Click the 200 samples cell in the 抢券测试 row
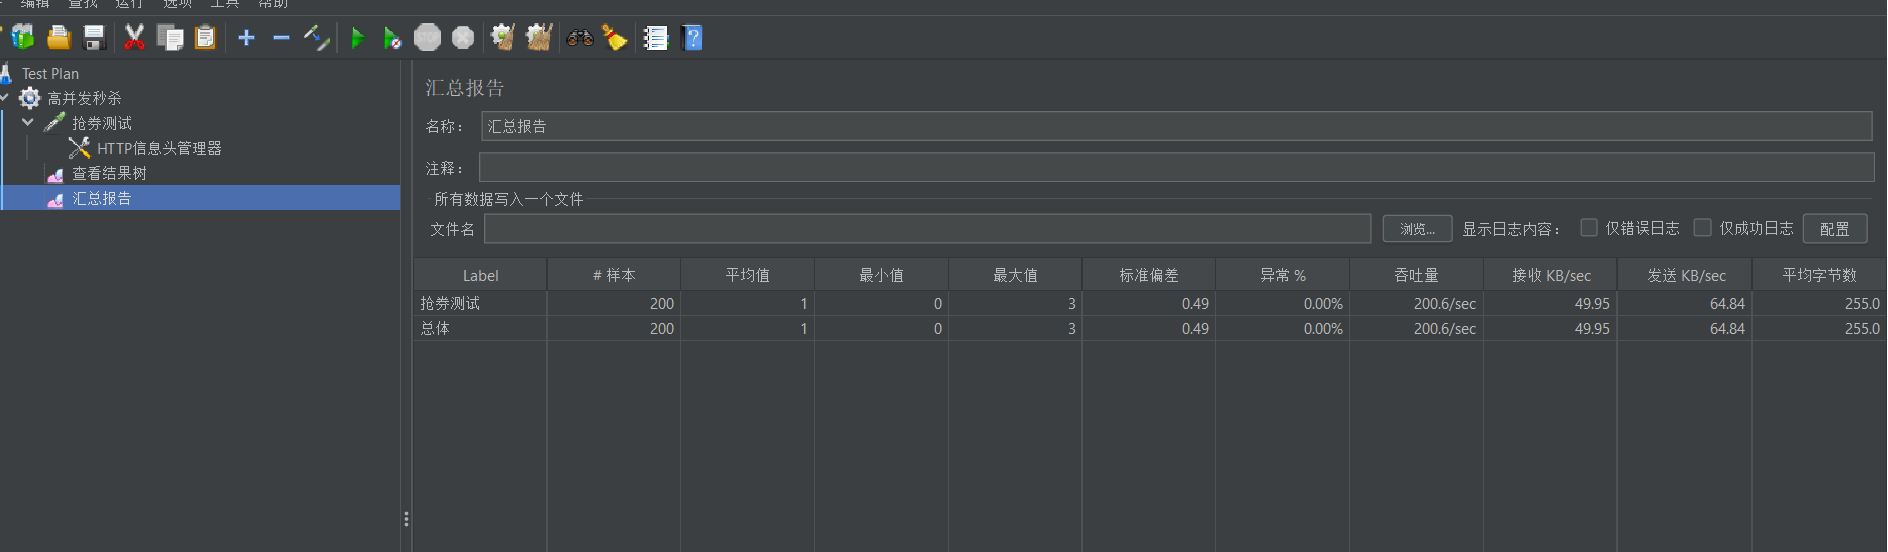This screenshot has width=1888, height=552. click(614, 303)
